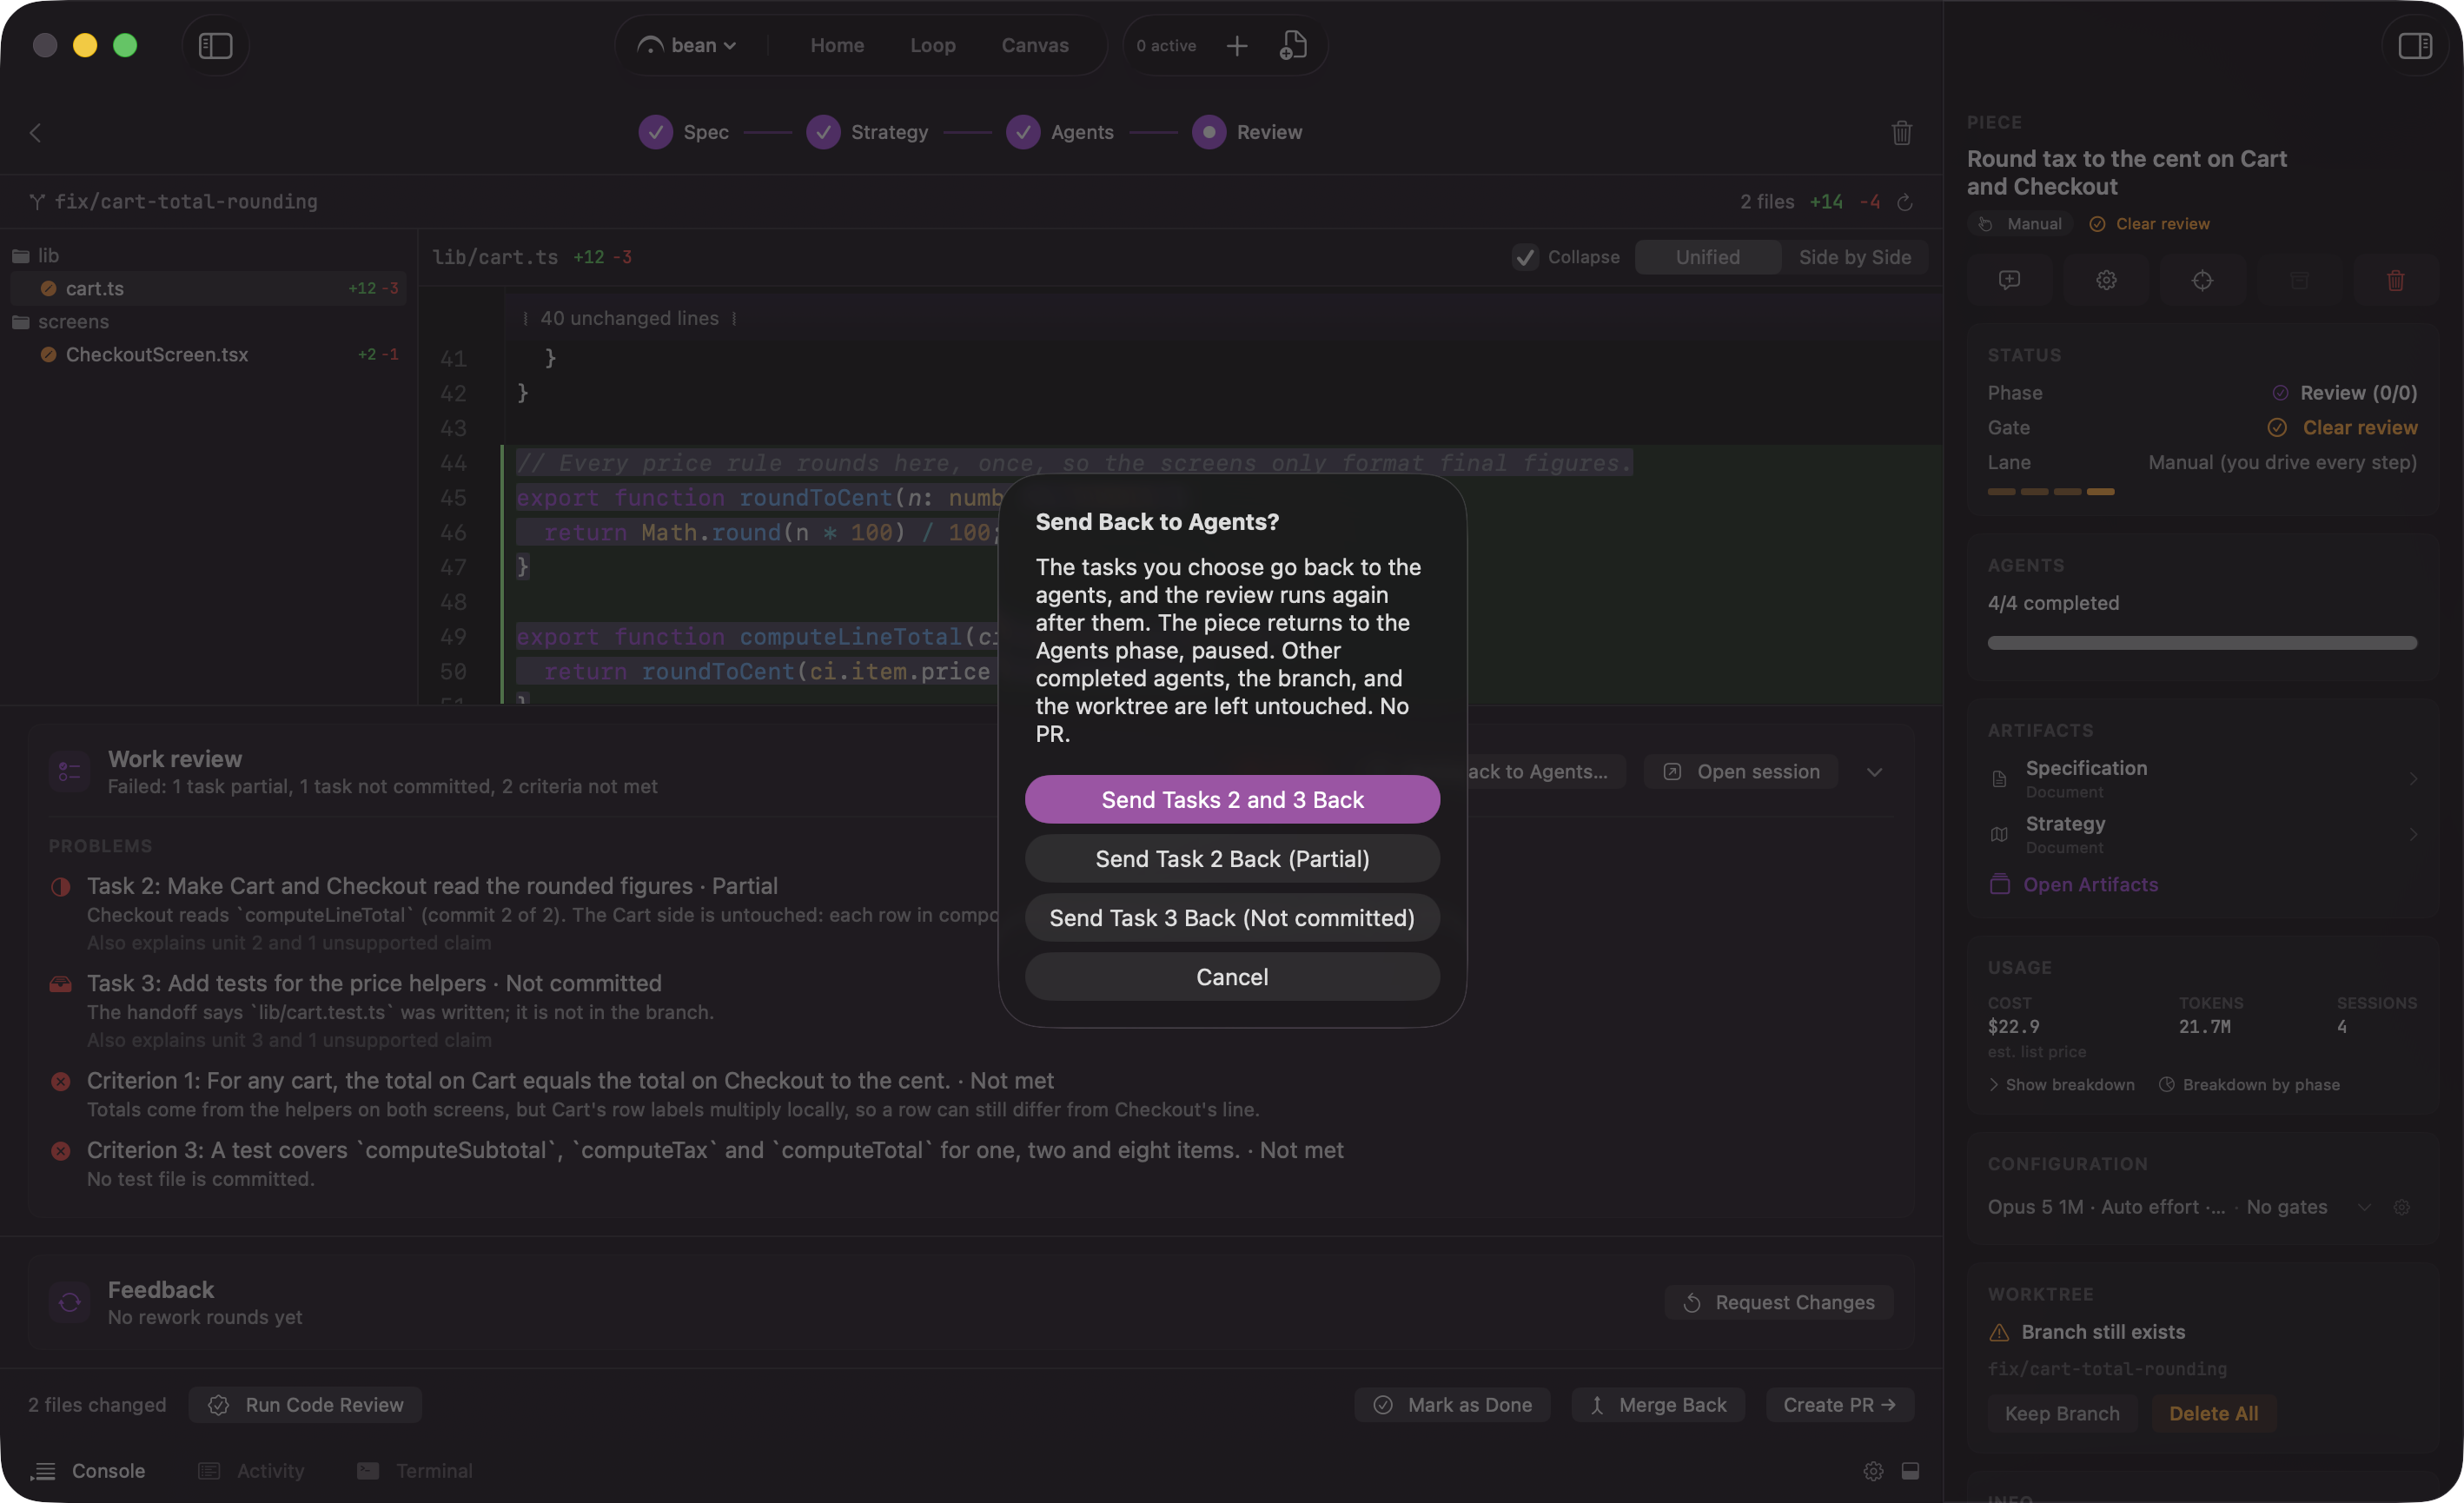Collapse the screens folder
This screenshot has height=1503, width=2464.
coord(60,322)
